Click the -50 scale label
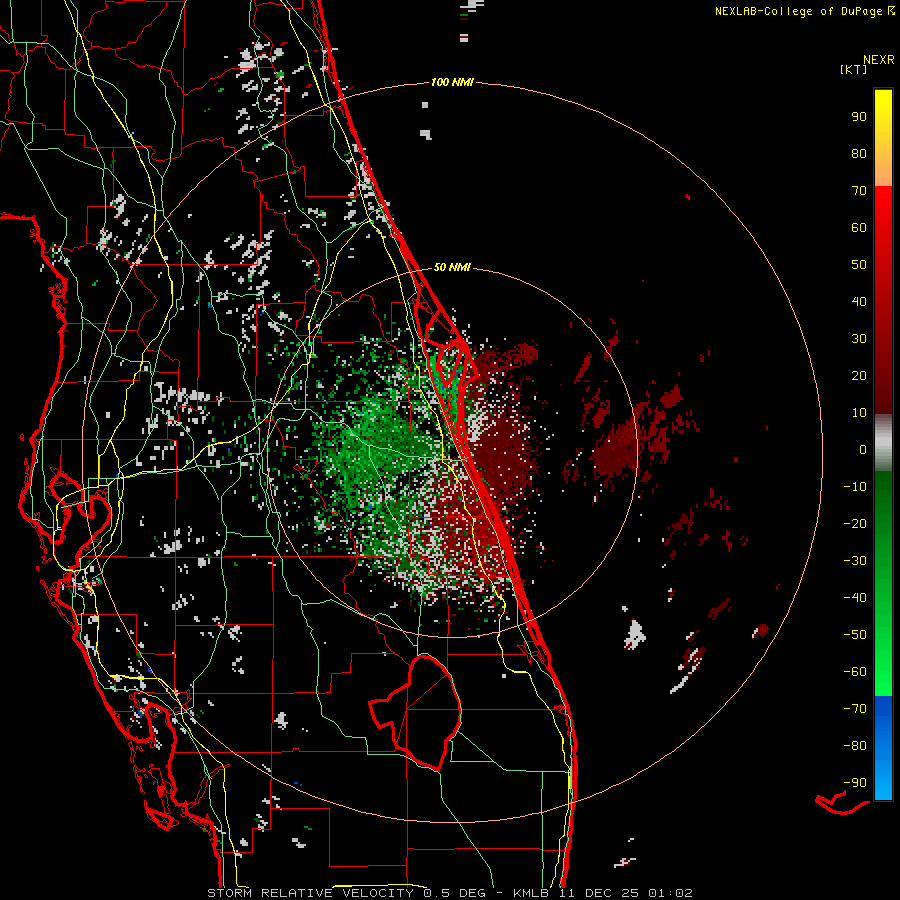Image resolution: width=900 pixels, height=900 pixels. point(855,635)
